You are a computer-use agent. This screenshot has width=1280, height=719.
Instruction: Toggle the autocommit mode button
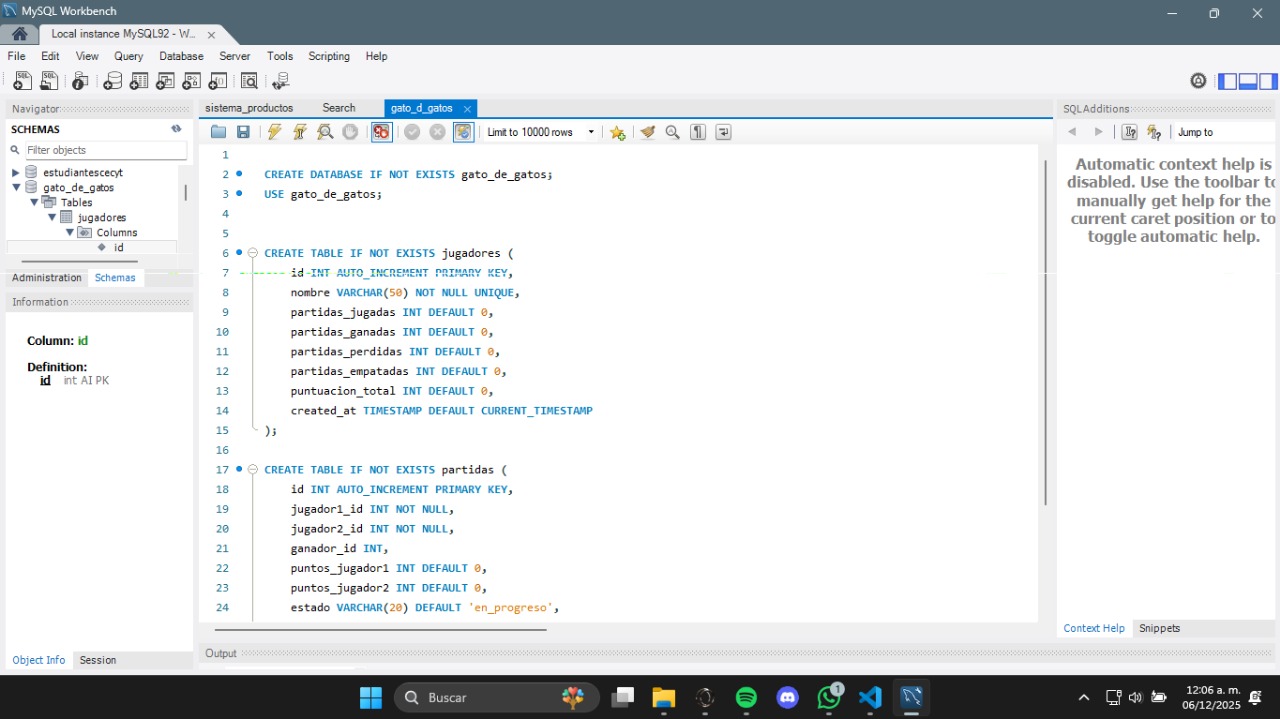tap(463, 132)
